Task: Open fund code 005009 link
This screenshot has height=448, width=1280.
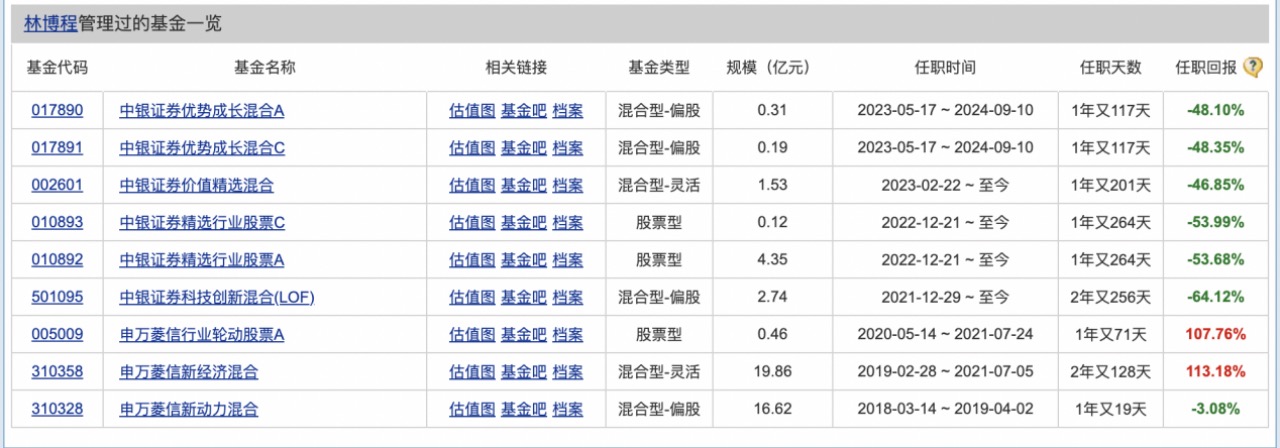Action: [x=56, y=334]
